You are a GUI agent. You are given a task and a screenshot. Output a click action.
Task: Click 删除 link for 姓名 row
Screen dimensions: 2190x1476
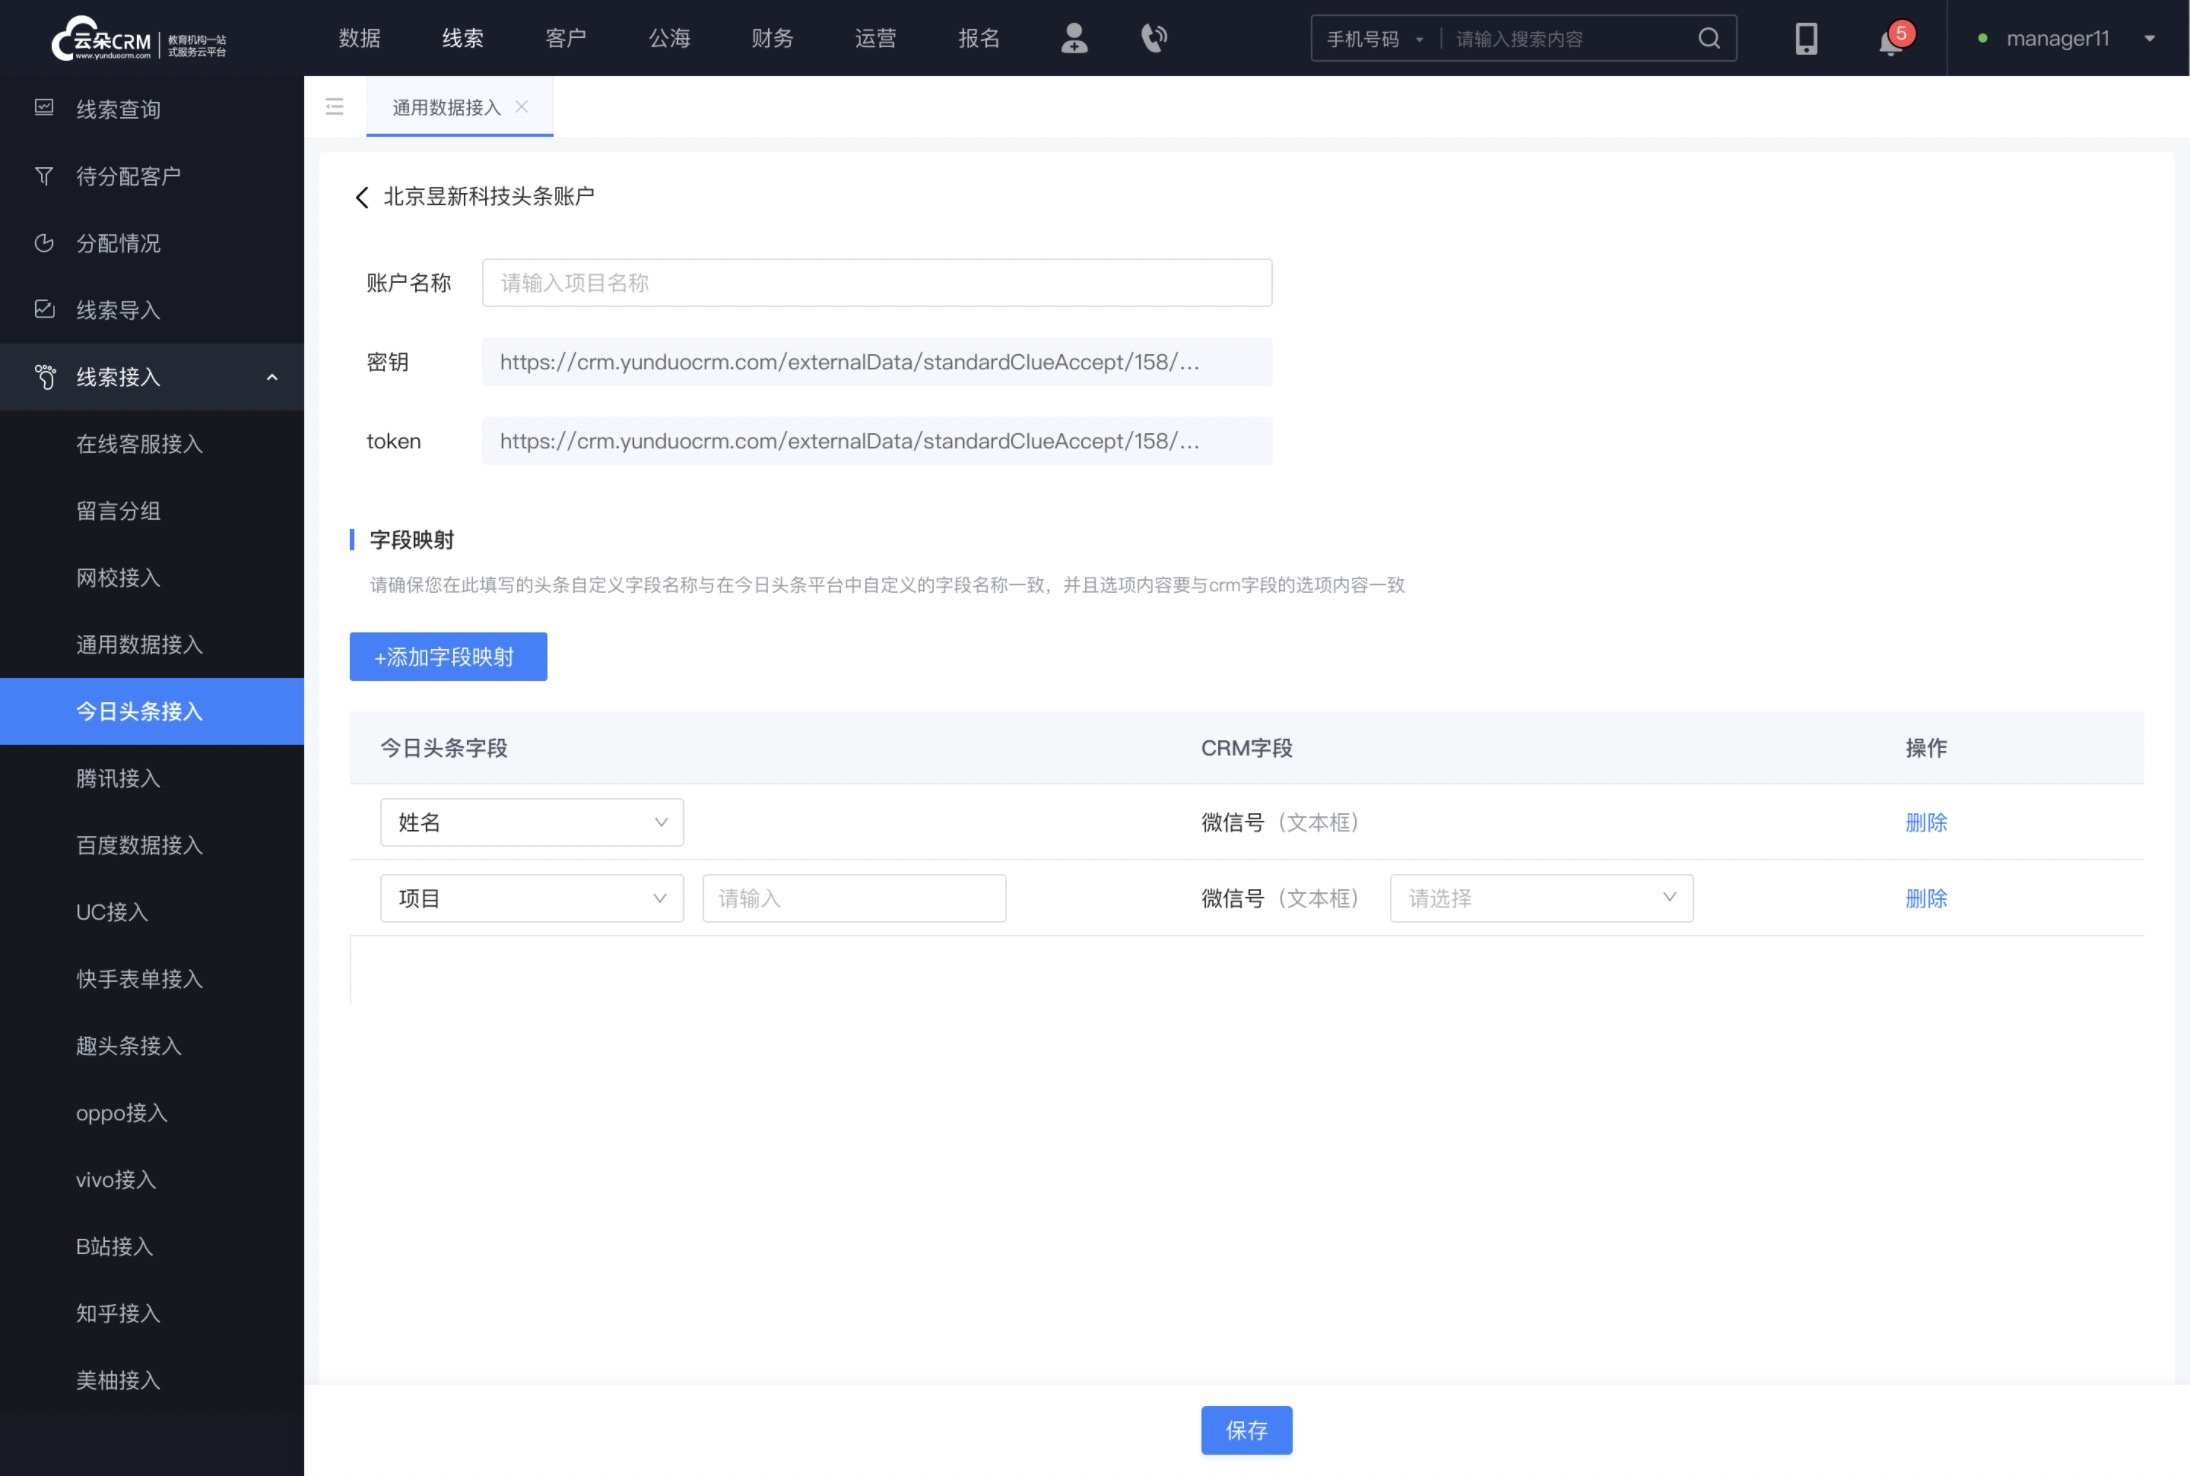(x=1927, y=822)
